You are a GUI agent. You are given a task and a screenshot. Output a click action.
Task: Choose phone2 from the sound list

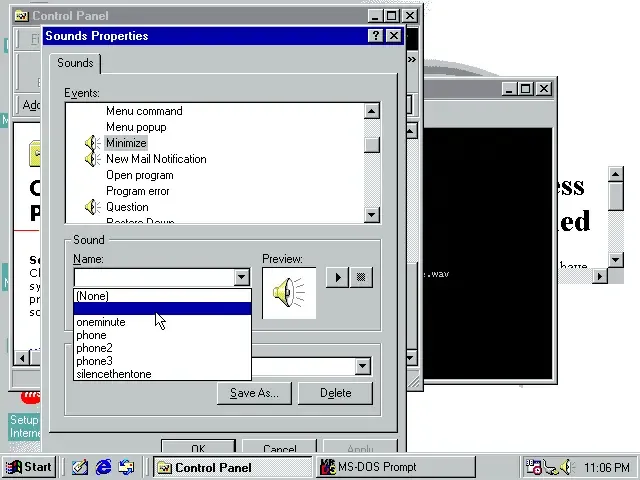point(162,348)
